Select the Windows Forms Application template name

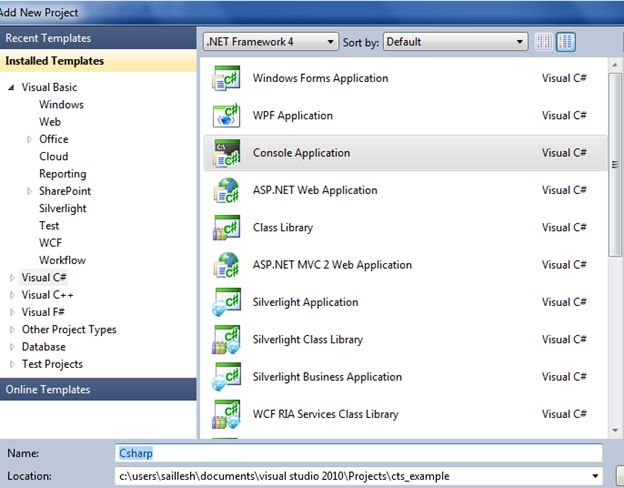(320, 78)
